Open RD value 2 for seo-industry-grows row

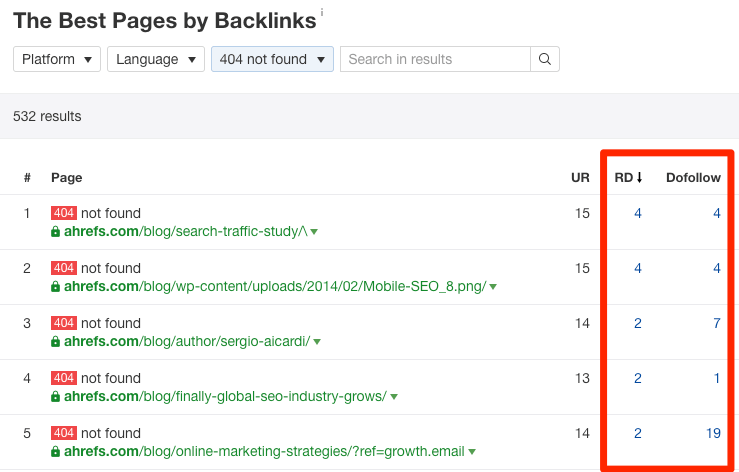(638, 379)
